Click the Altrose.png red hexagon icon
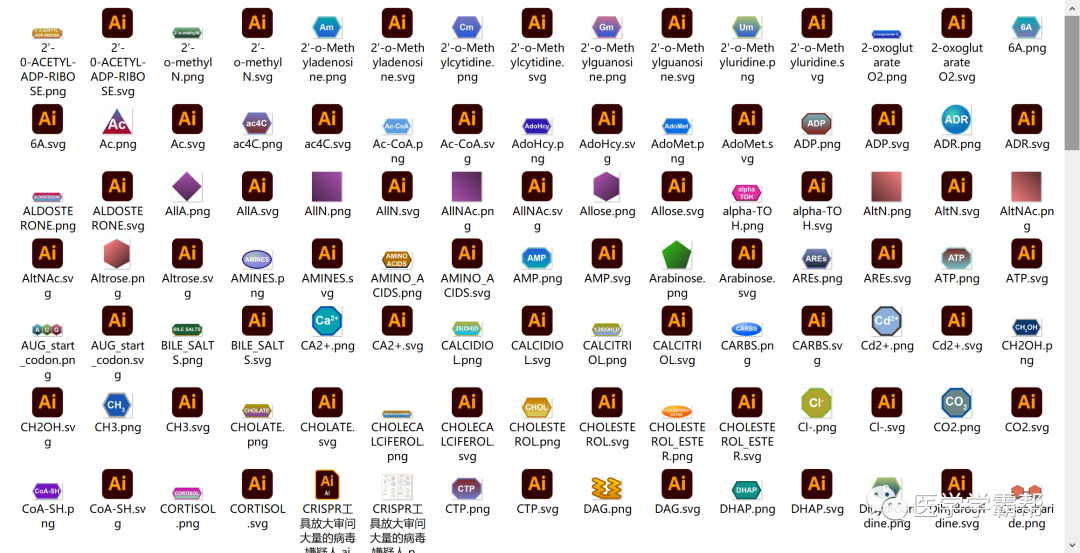 point(117,254)
